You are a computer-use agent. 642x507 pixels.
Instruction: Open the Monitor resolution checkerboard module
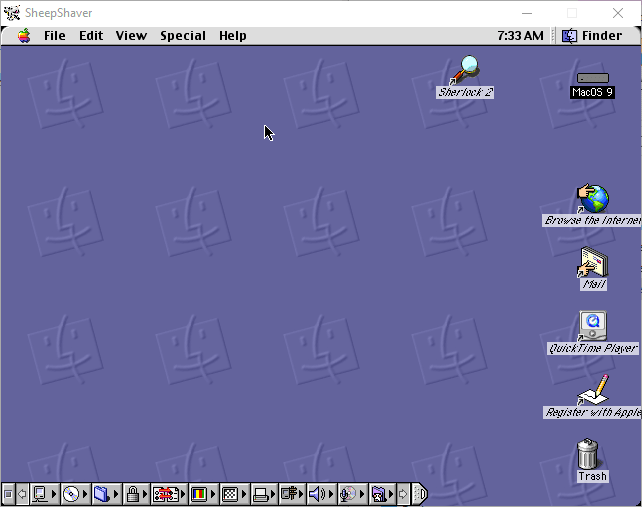[x=234, y=494]
